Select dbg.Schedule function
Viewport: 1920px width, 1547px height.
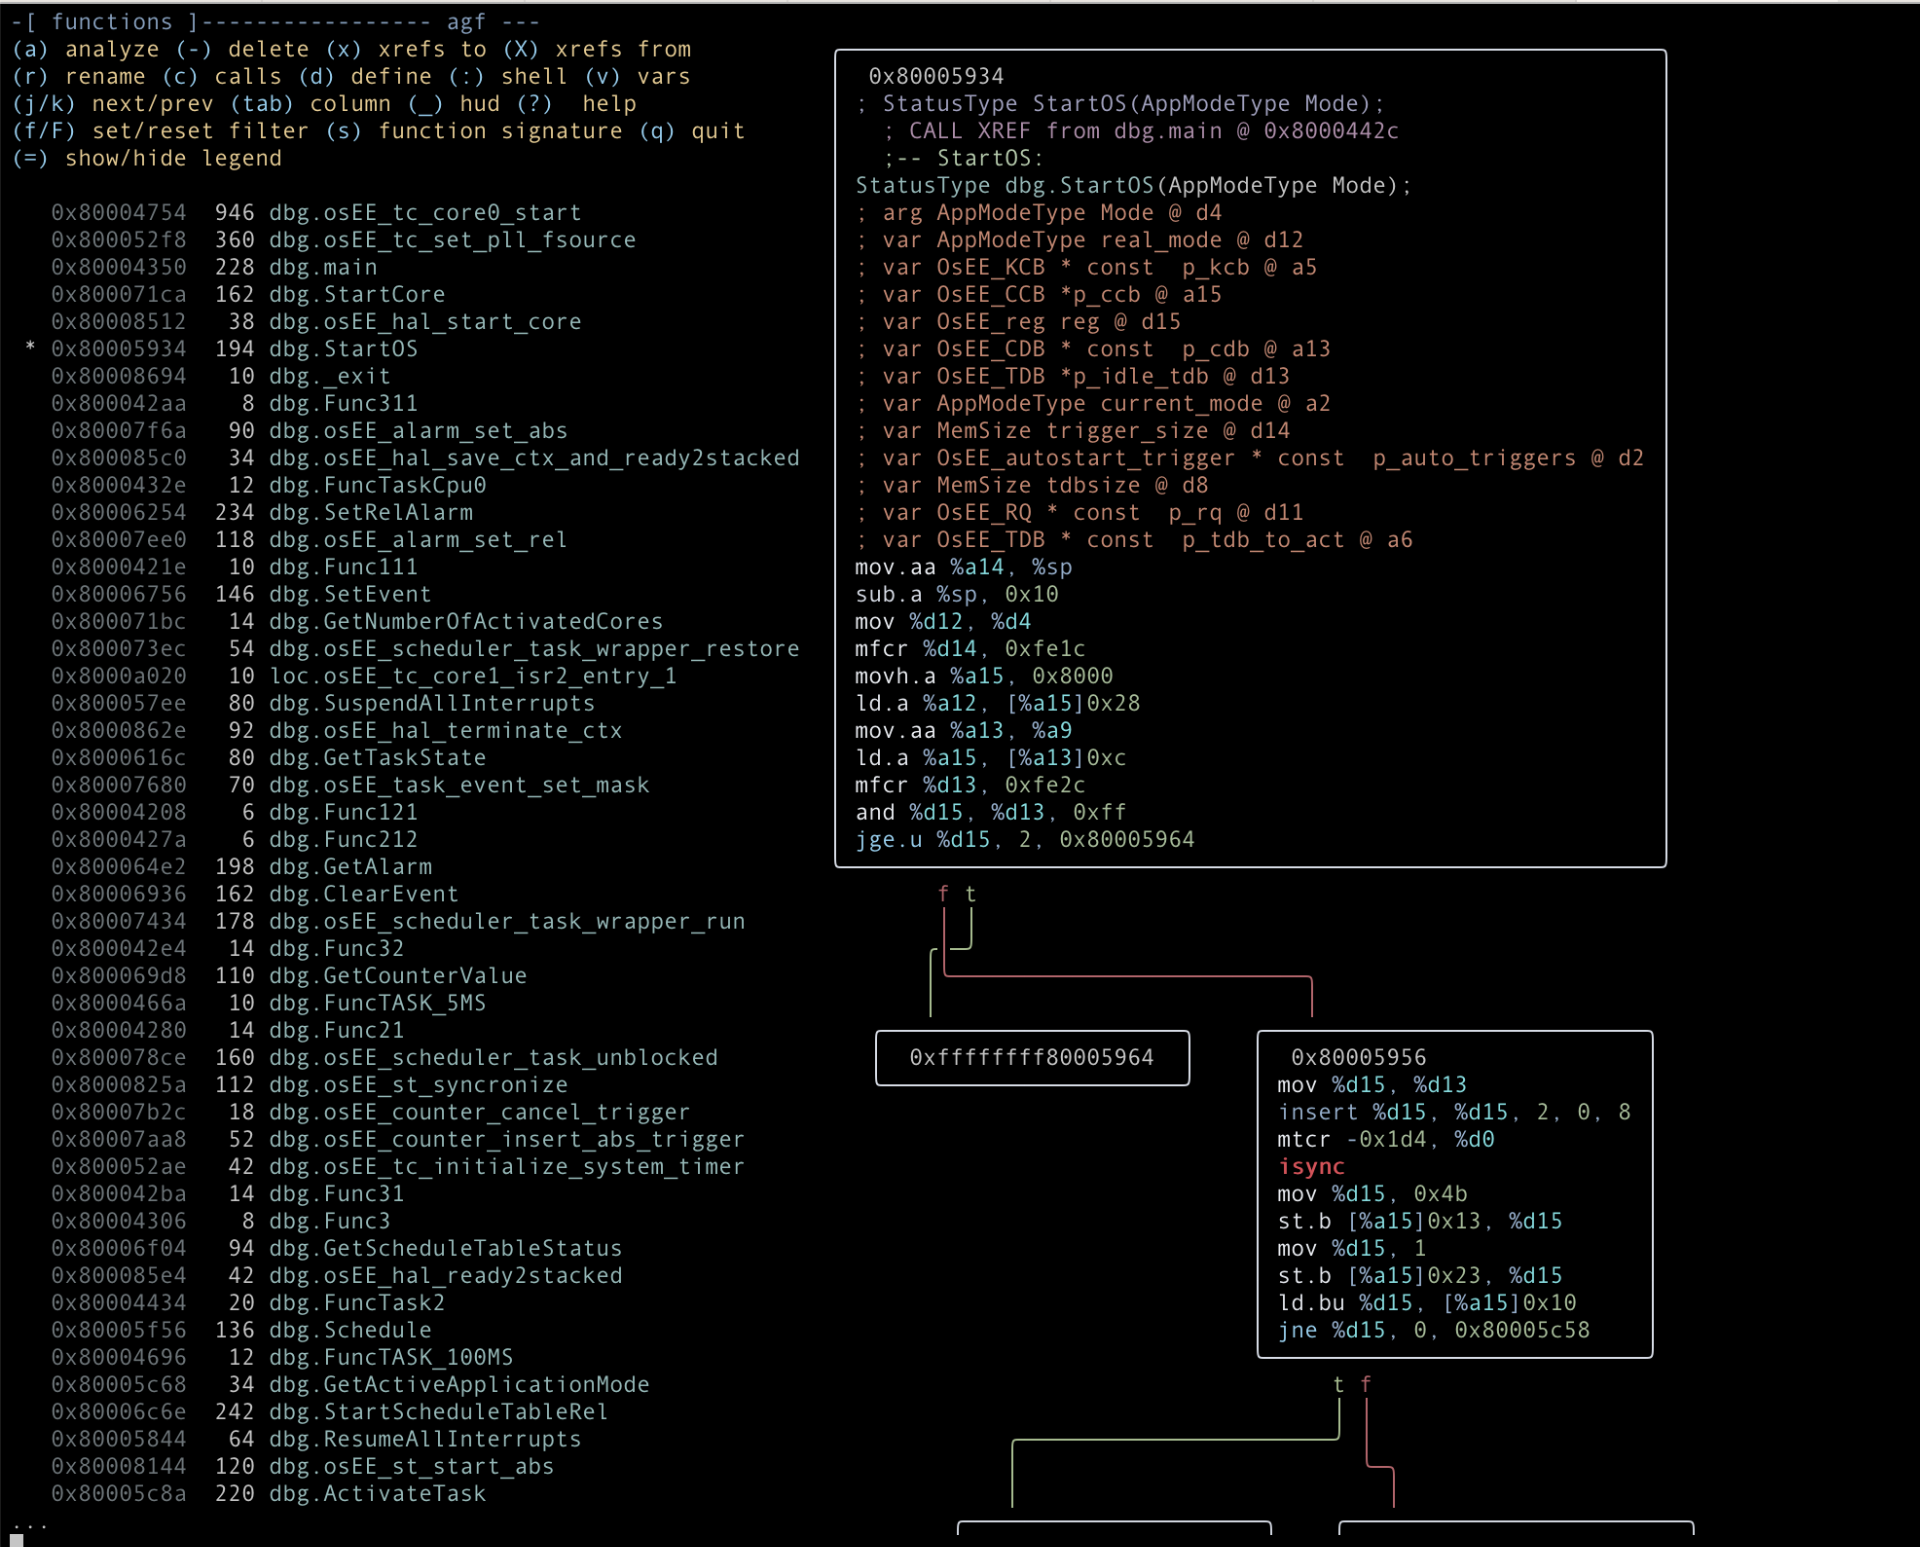241,1330
